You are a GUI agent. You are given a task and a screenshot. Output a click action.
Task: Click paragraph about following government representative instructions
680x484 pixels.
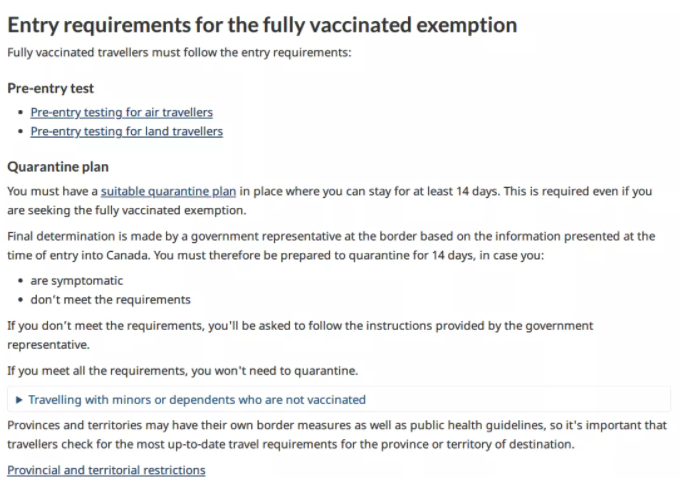pos(300,333)
